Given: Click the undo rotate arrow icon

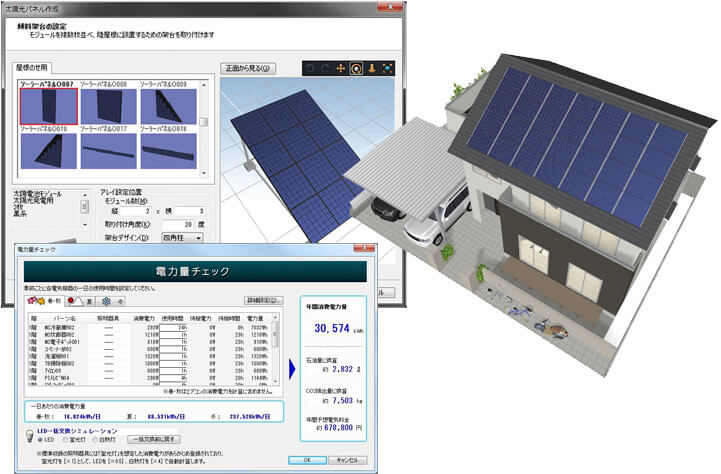Looking at the screenshot, I should coord(311,69).
